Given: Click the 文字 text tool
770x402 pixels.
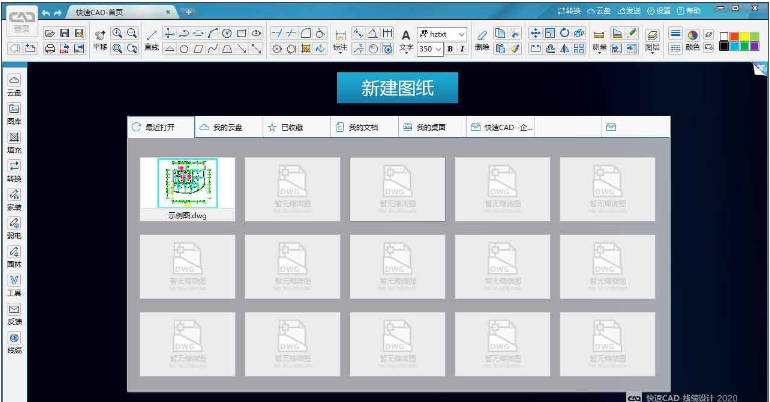Looking at the screenshot, I should [406, 38].
